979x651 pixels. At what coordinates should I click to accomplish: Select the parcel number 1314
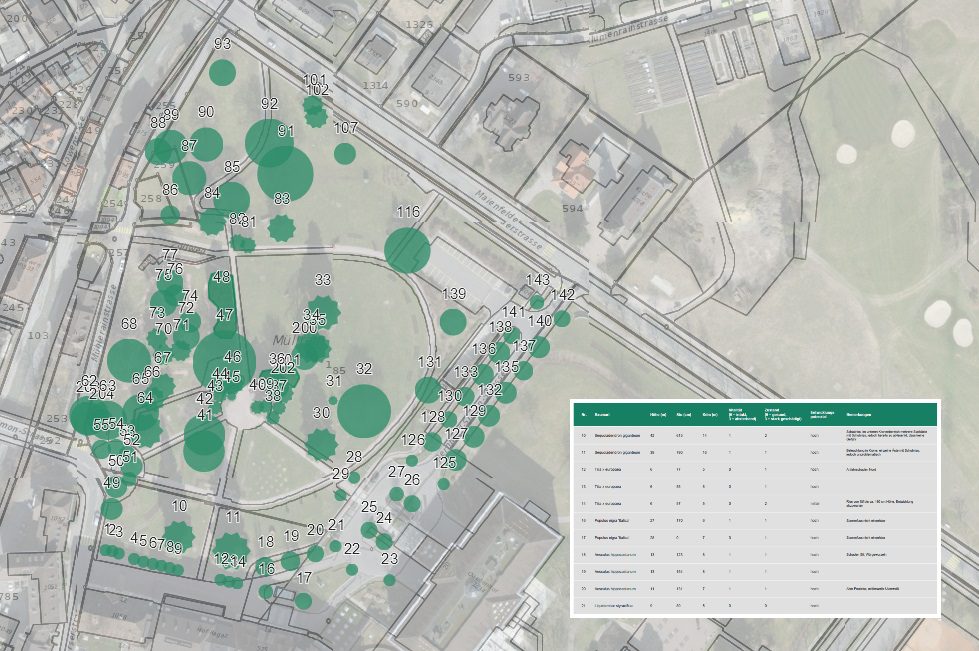(375, 86)
